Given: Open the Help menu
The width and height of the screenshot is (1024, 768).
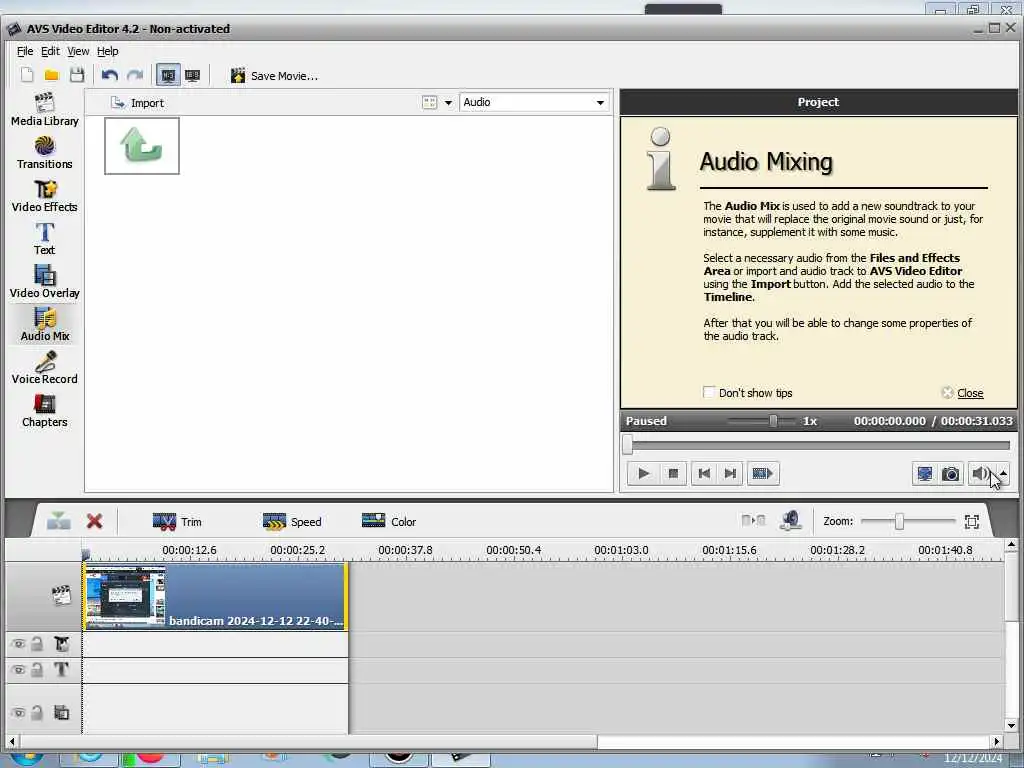Looking at the screenshot, I should [x=108, y=51].
